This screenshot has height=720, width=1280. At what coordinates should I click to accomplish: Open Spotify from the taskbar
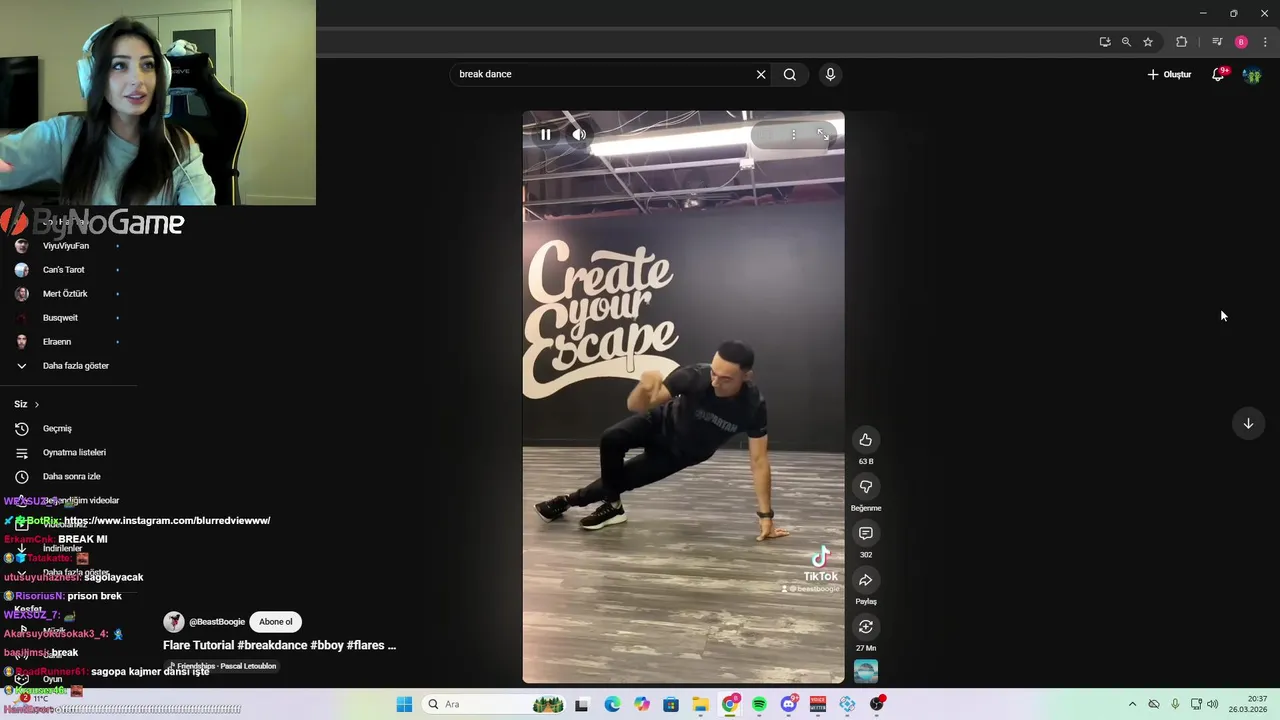(759, 705)
